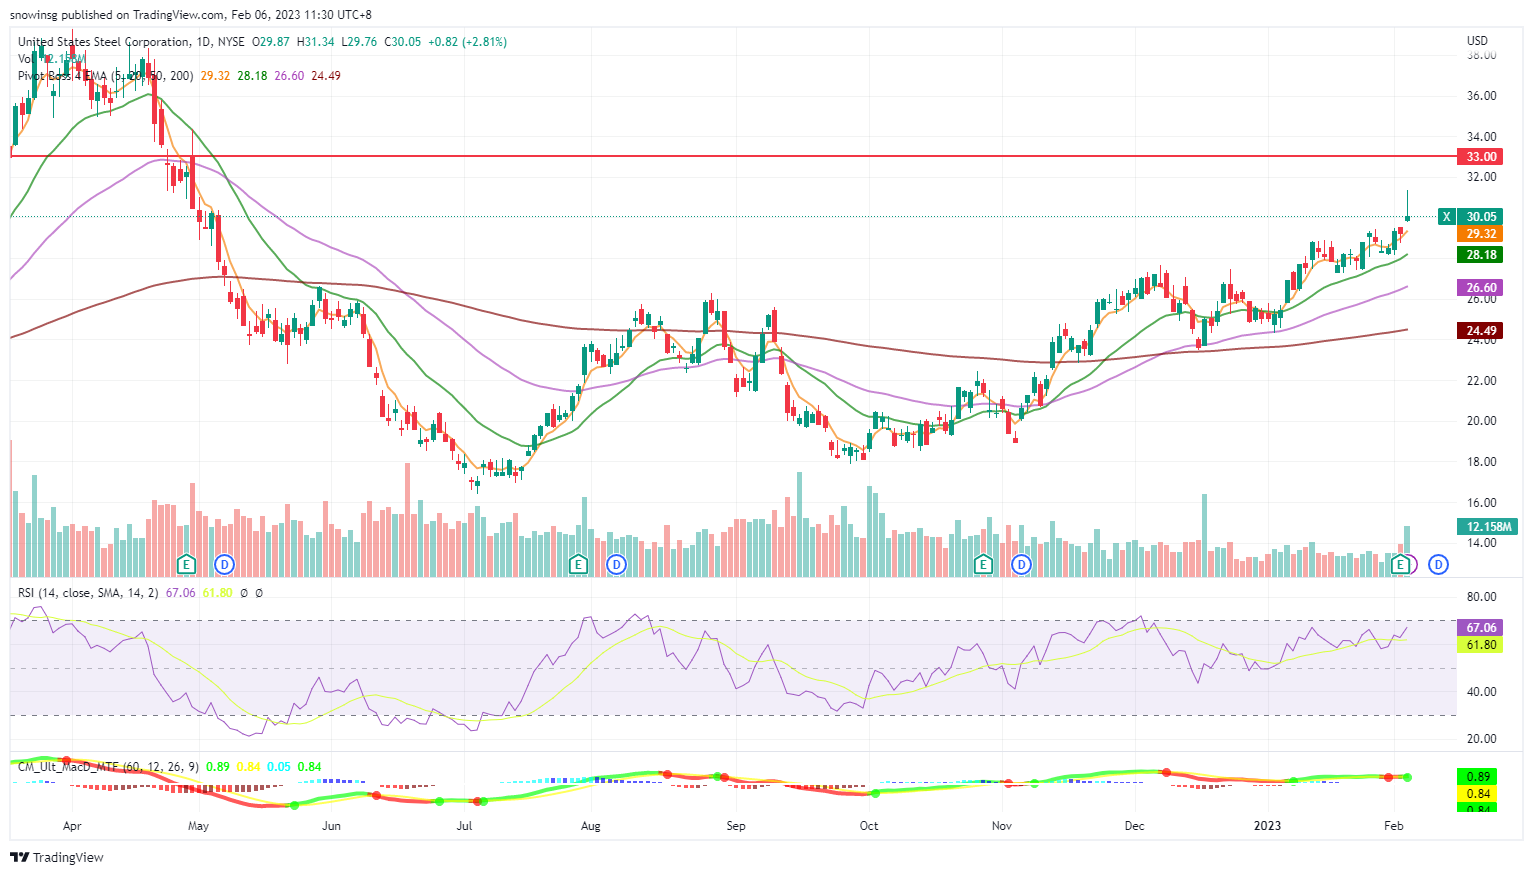Open the late-April earnings E marker

tap(185, 565)
